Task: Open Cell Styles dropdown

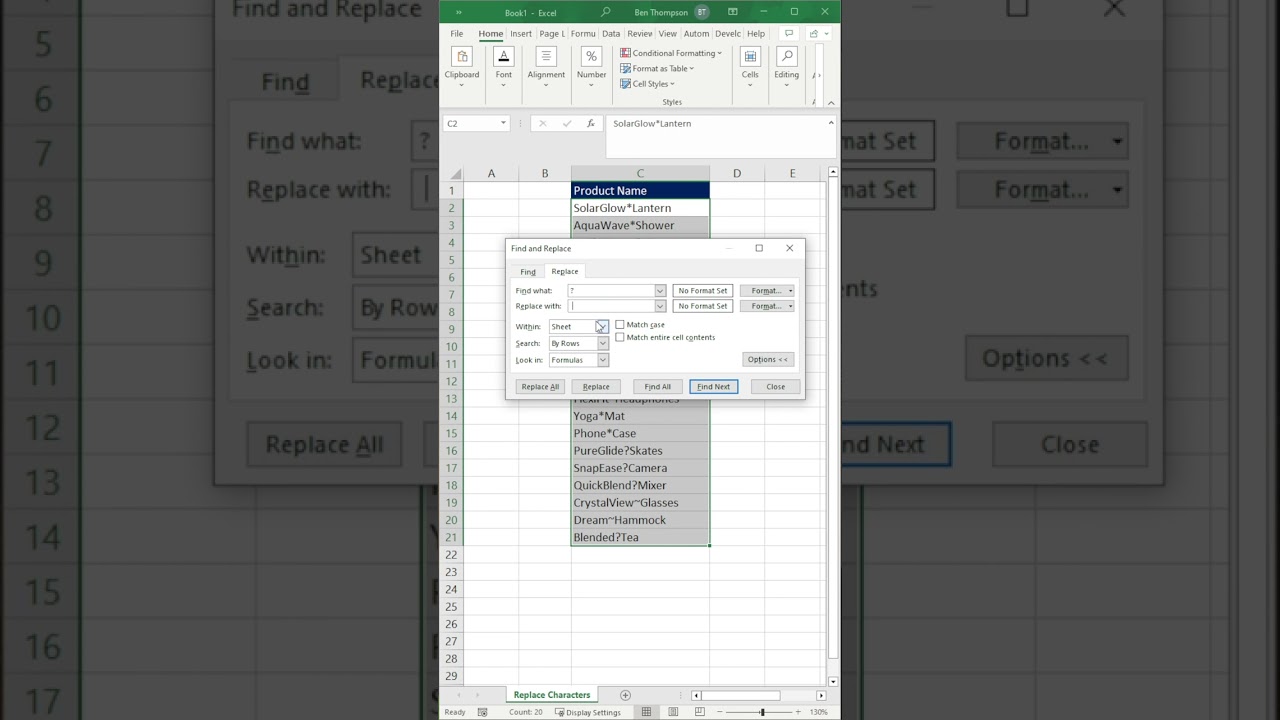Action: point(648,84)
